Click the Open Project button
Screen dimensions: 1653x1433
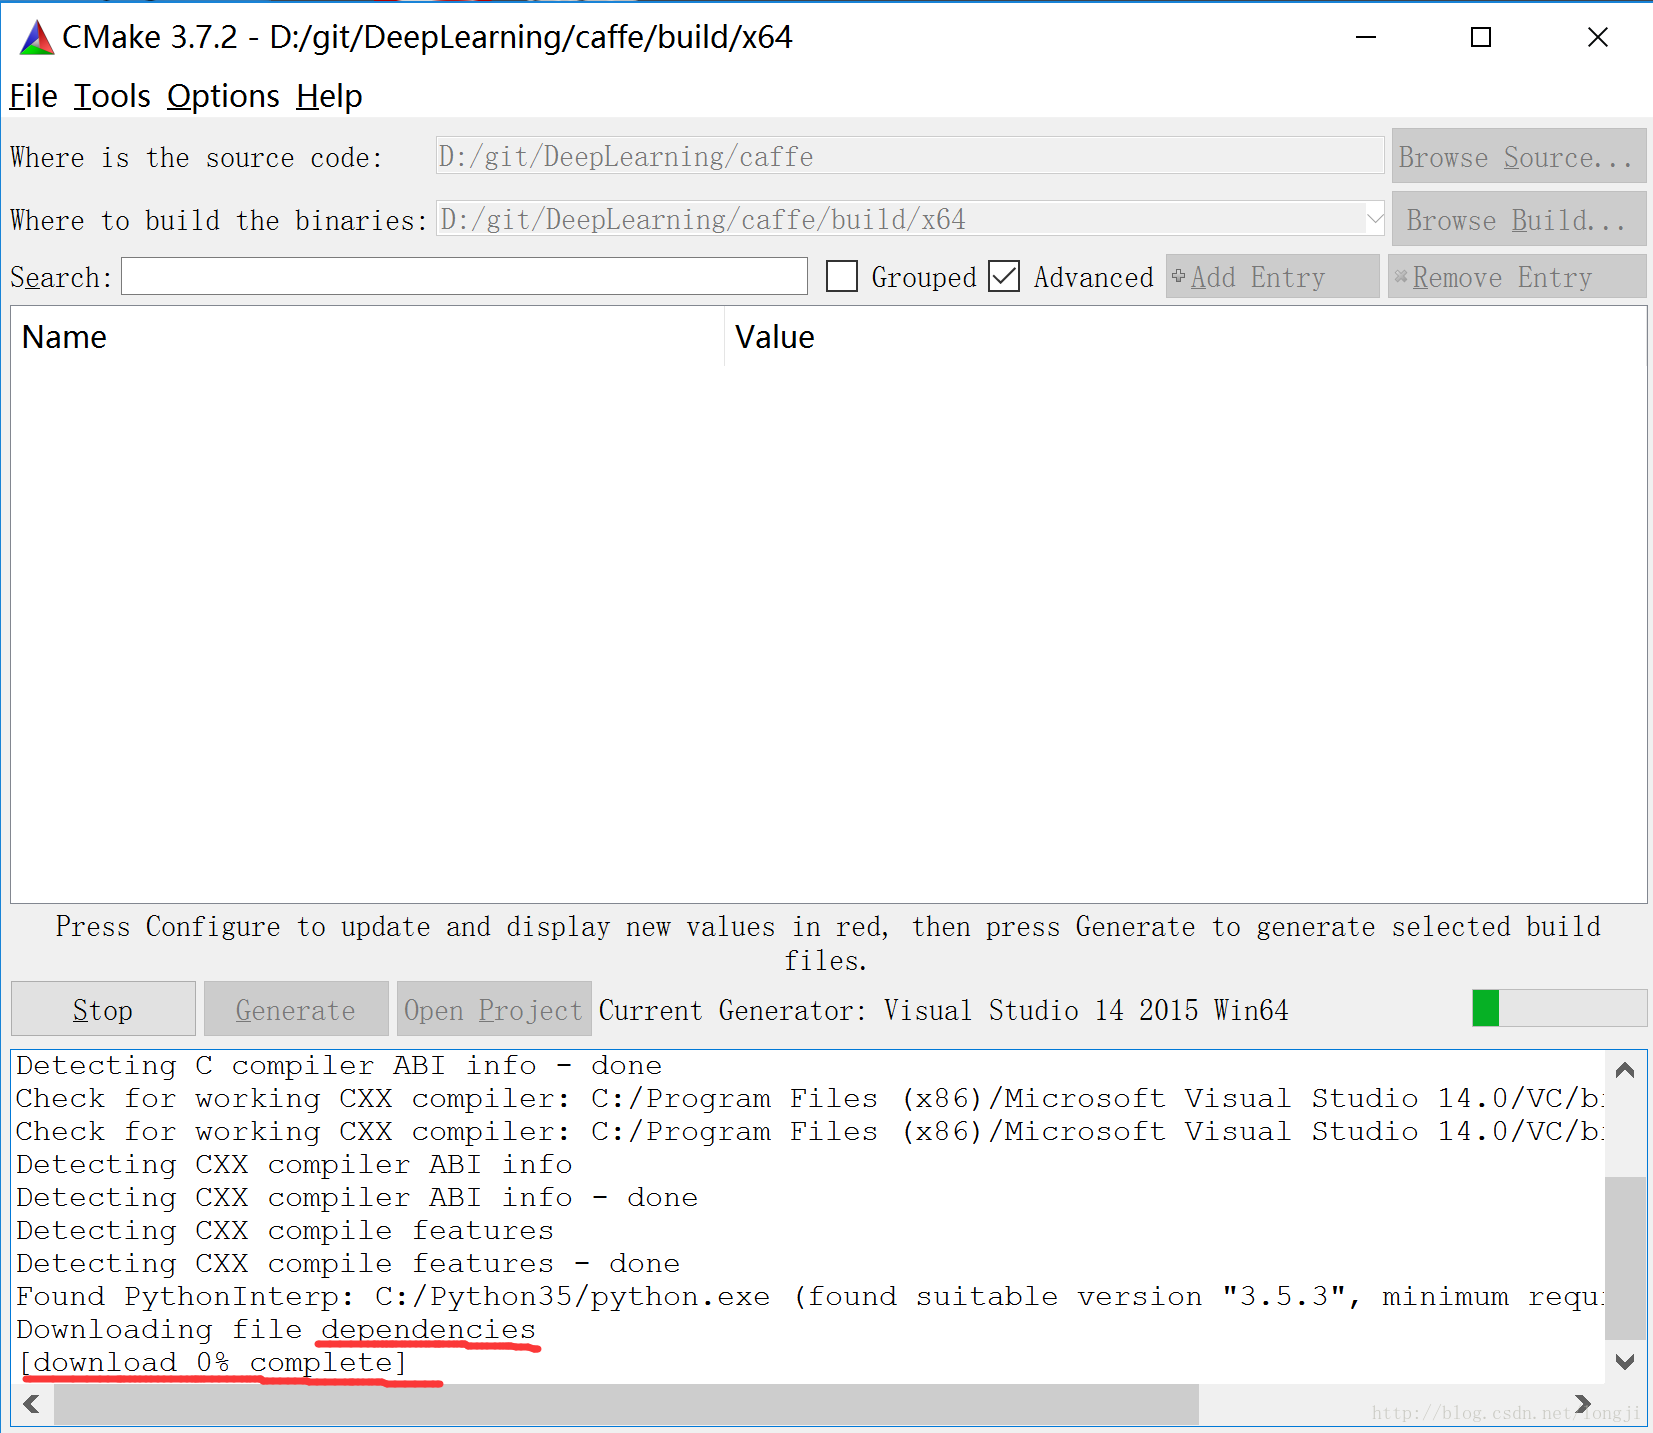493,1009
